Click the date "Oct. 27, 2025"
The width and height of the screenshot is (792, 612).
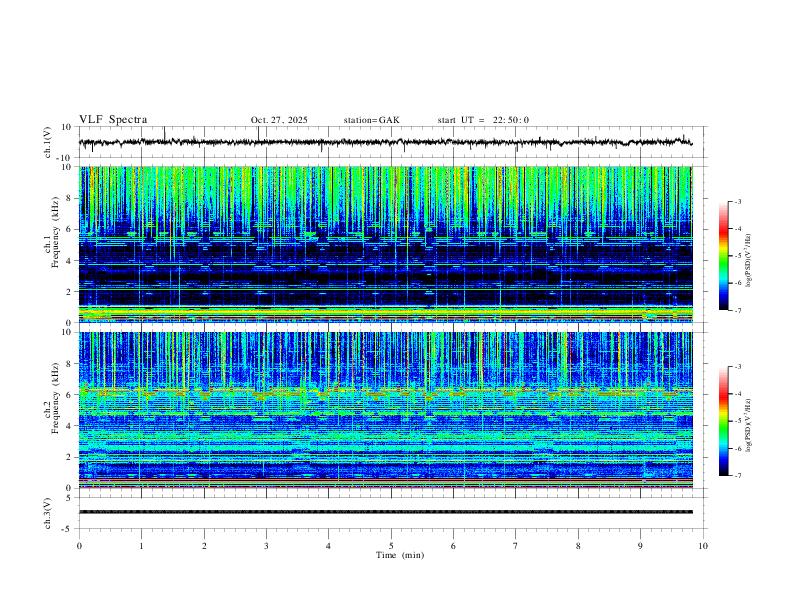[x=279, y=120]
